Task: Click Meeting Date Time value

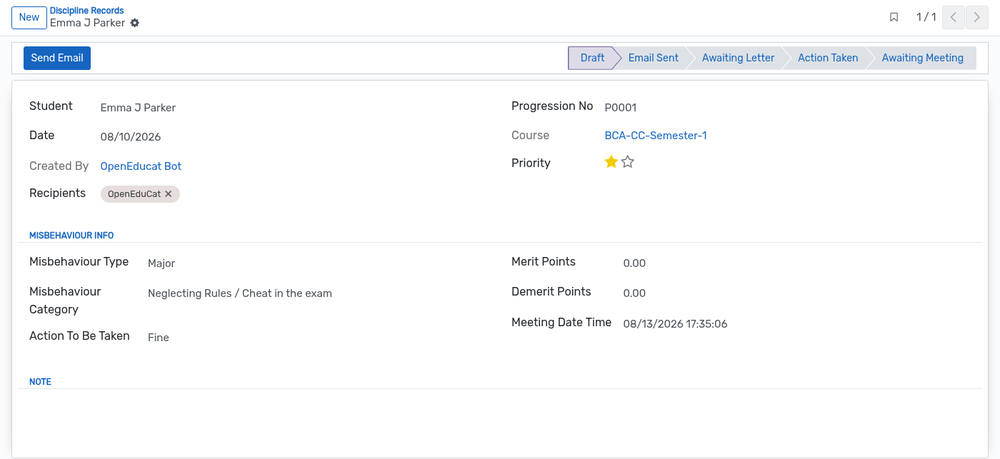Action: 675,324
